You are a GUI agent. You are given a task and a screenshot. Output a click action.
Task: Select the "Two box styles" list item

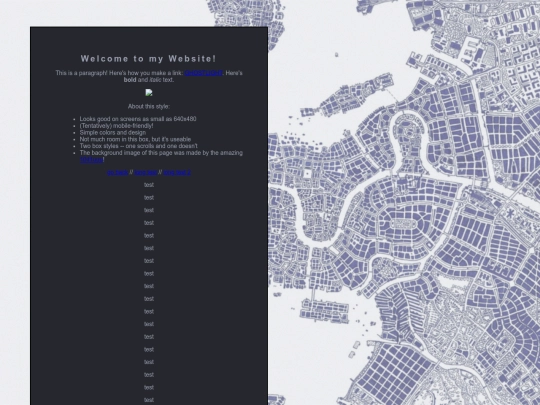click(138, 146)
